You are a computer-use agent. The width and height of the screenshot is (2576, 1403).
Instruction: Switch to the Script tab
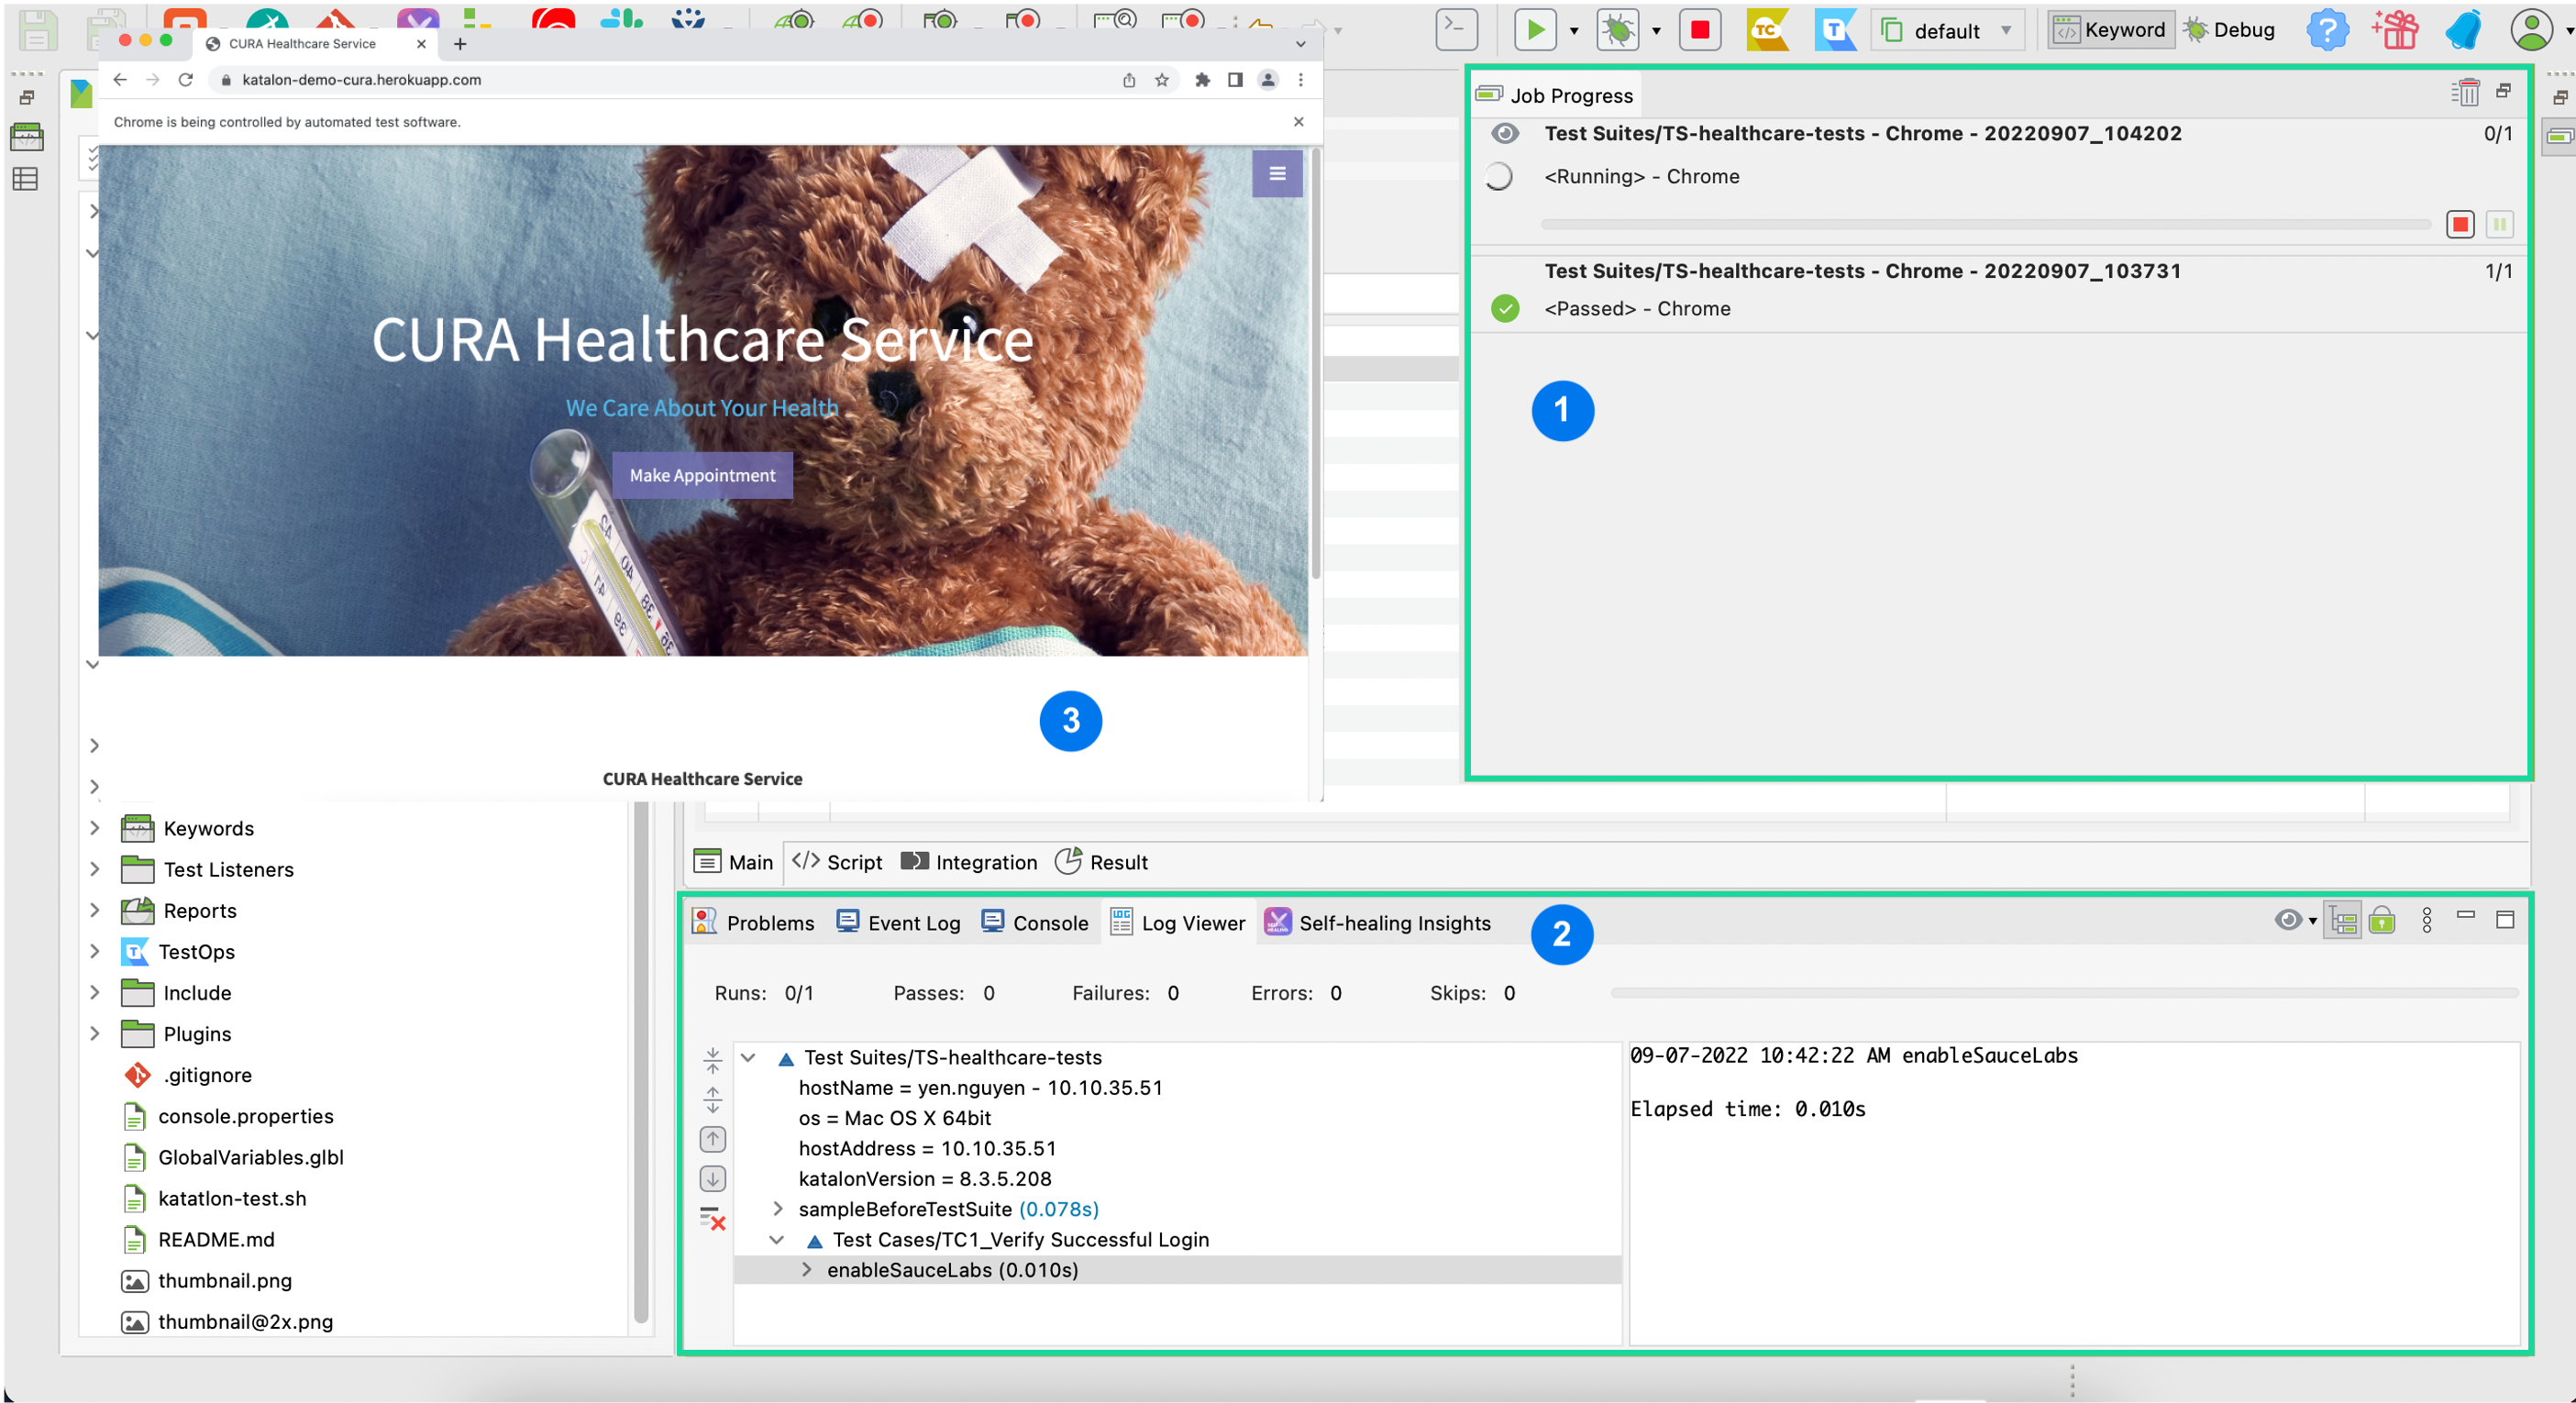click(x=837, y=861)
